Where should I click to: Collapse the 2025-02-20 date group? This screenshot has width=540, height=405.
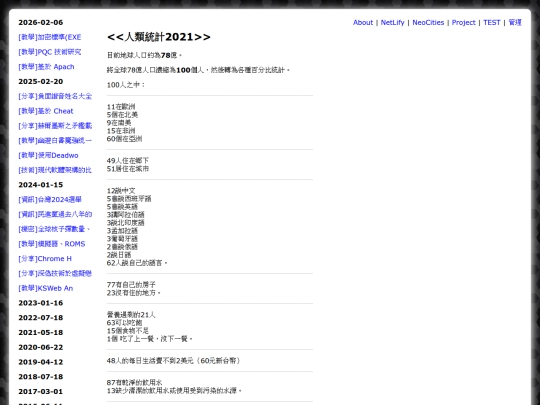(41, 82)
